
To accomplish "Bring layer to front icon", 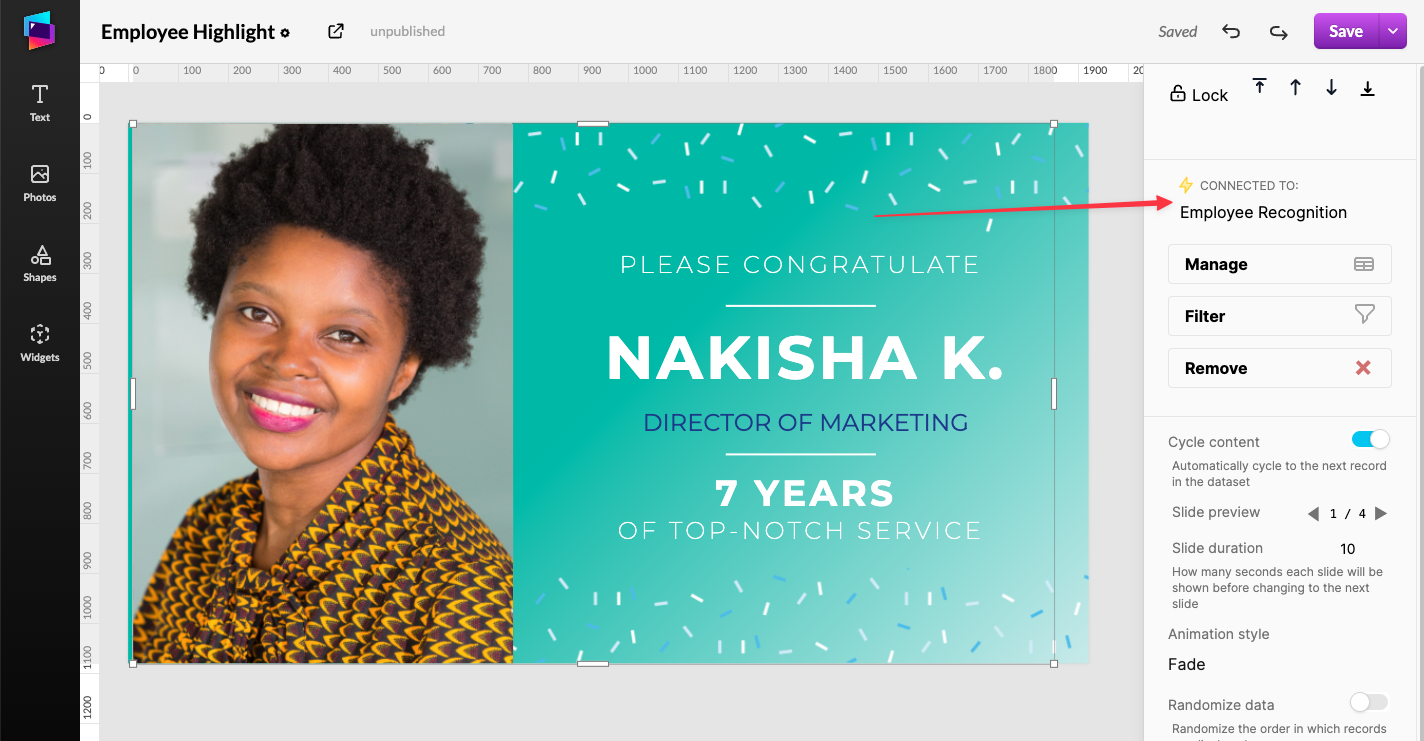I will click(x=1260, y=87).
